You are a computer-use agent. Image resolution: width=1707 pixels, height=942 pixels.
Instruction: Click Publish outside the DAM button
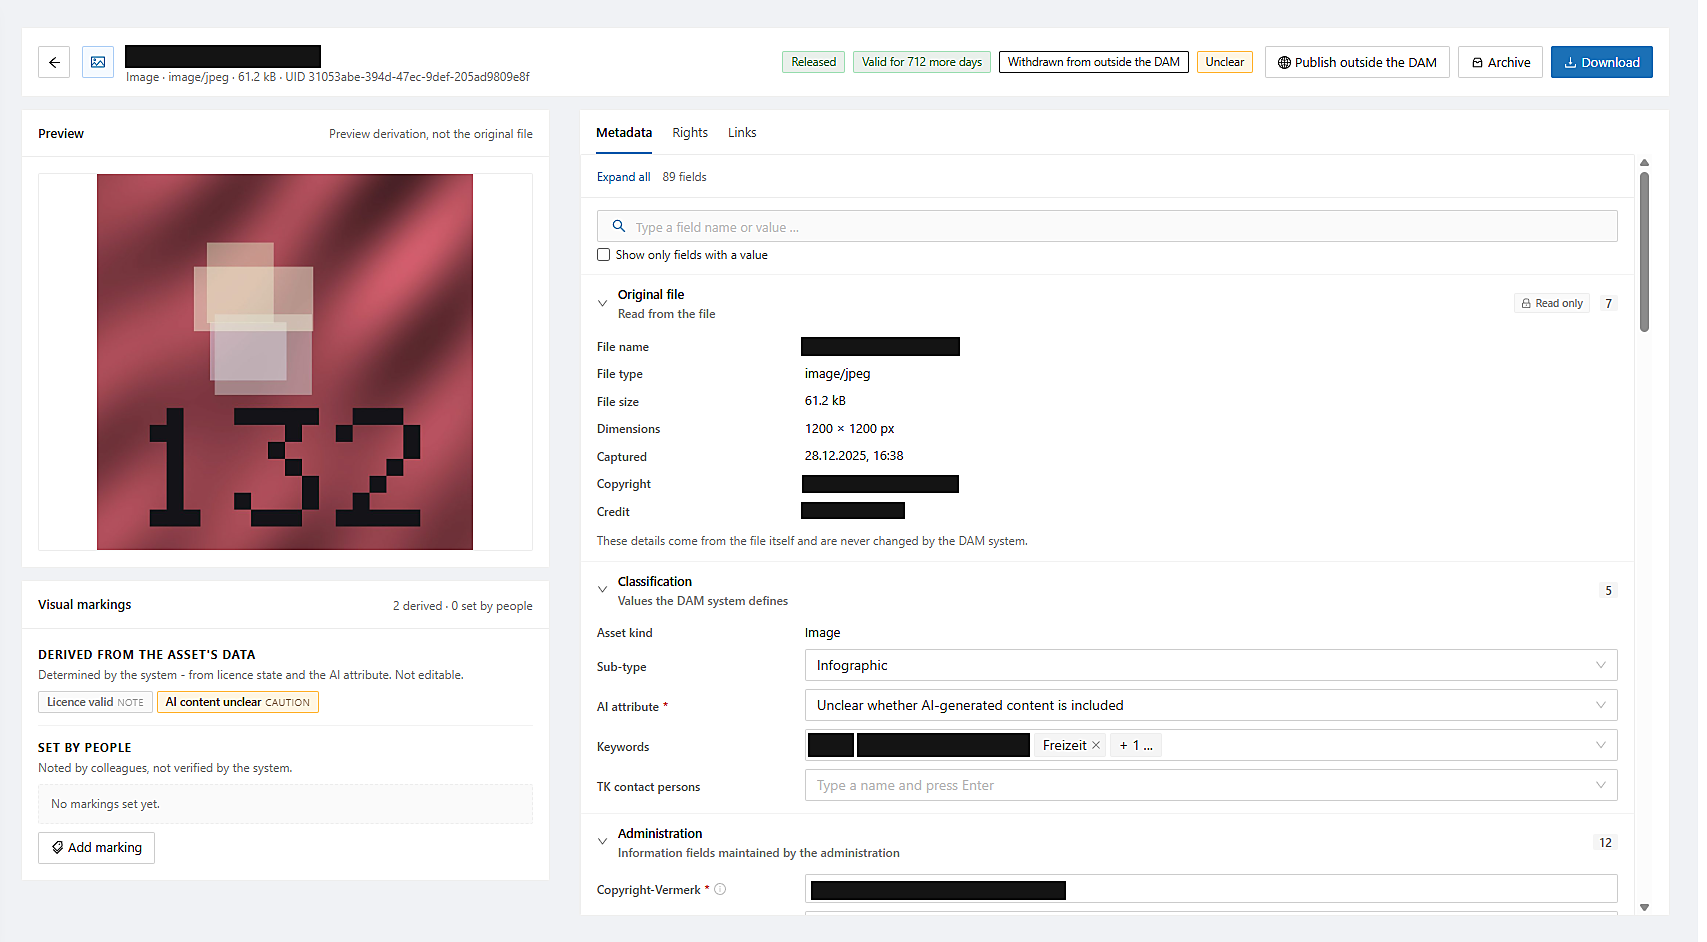pos(1357,62)
